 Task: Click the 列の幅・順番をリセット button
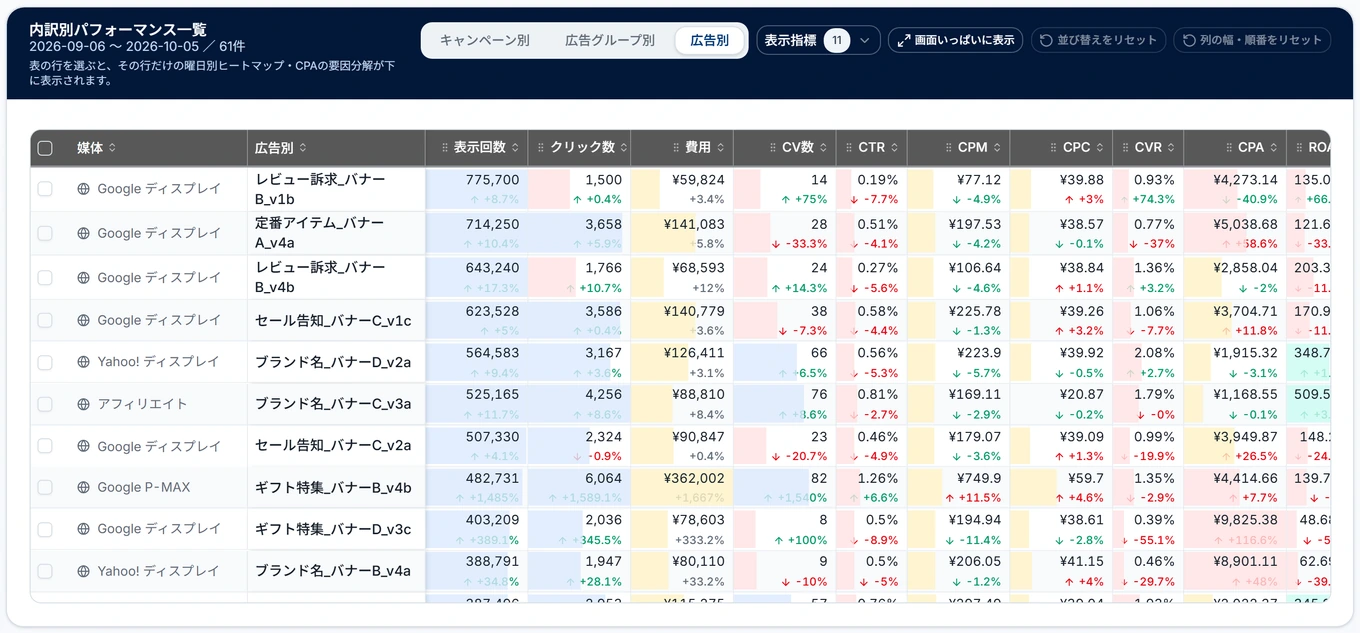tap(1252, 41)
